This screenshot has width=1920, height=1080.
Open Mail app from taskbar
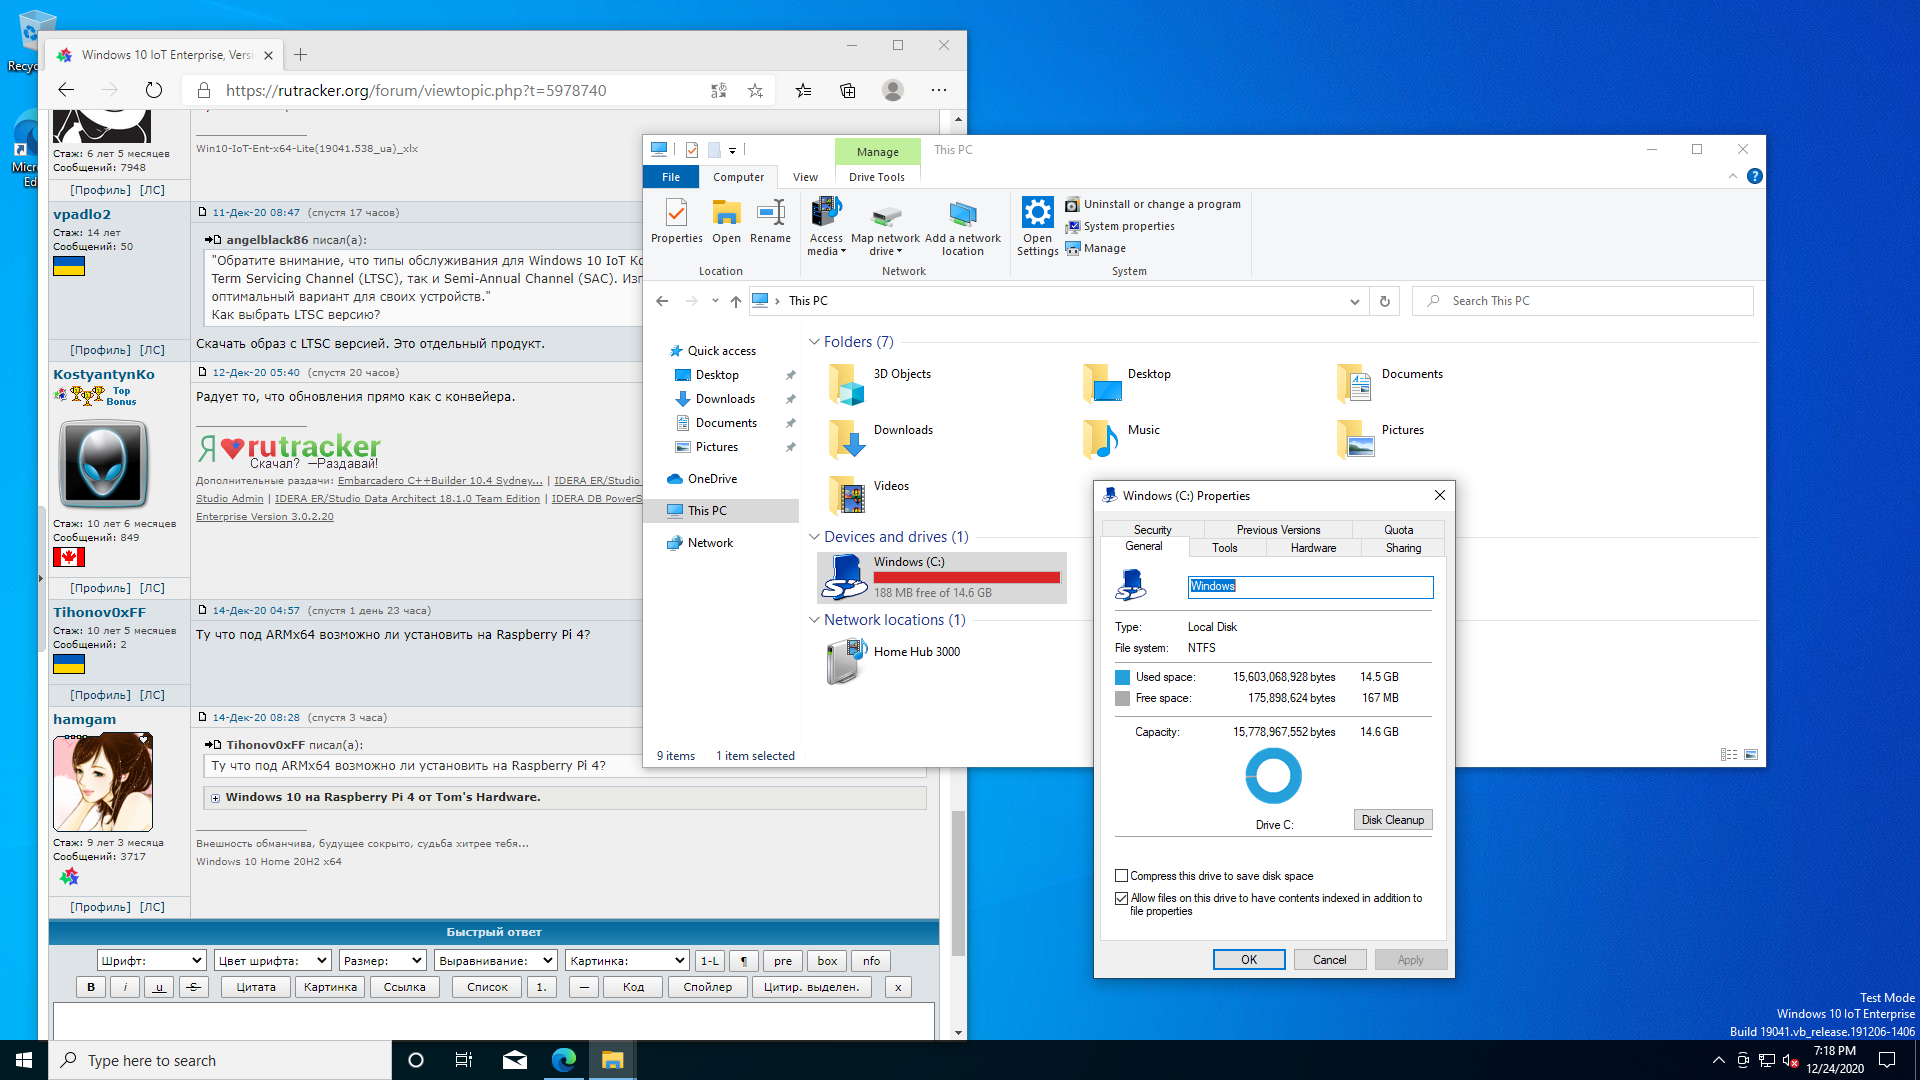tap(515, 1060)
